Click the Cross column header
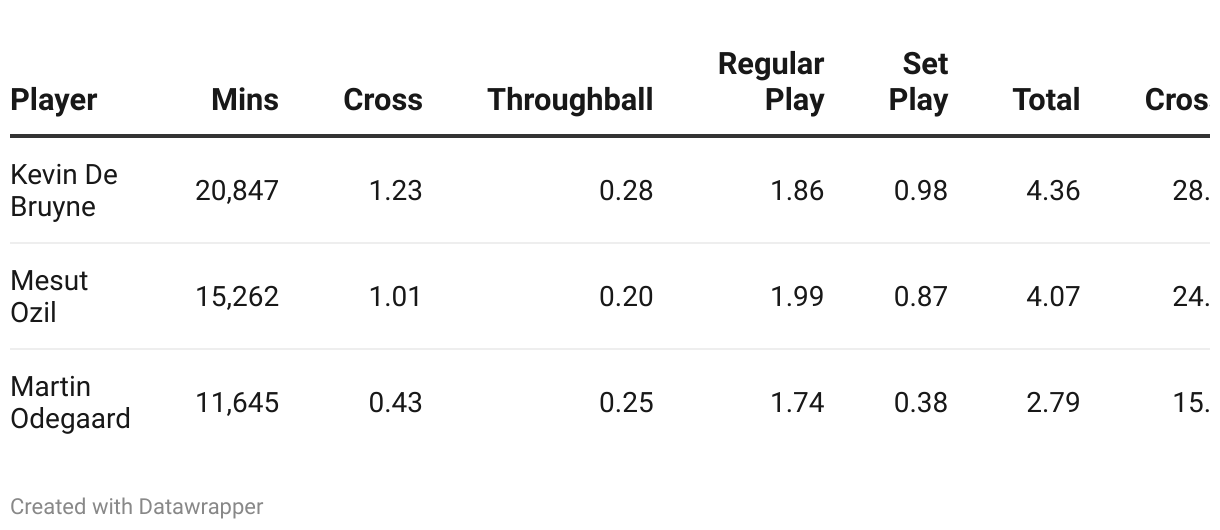Screen dimensions: 1220x530 point(383,100)
